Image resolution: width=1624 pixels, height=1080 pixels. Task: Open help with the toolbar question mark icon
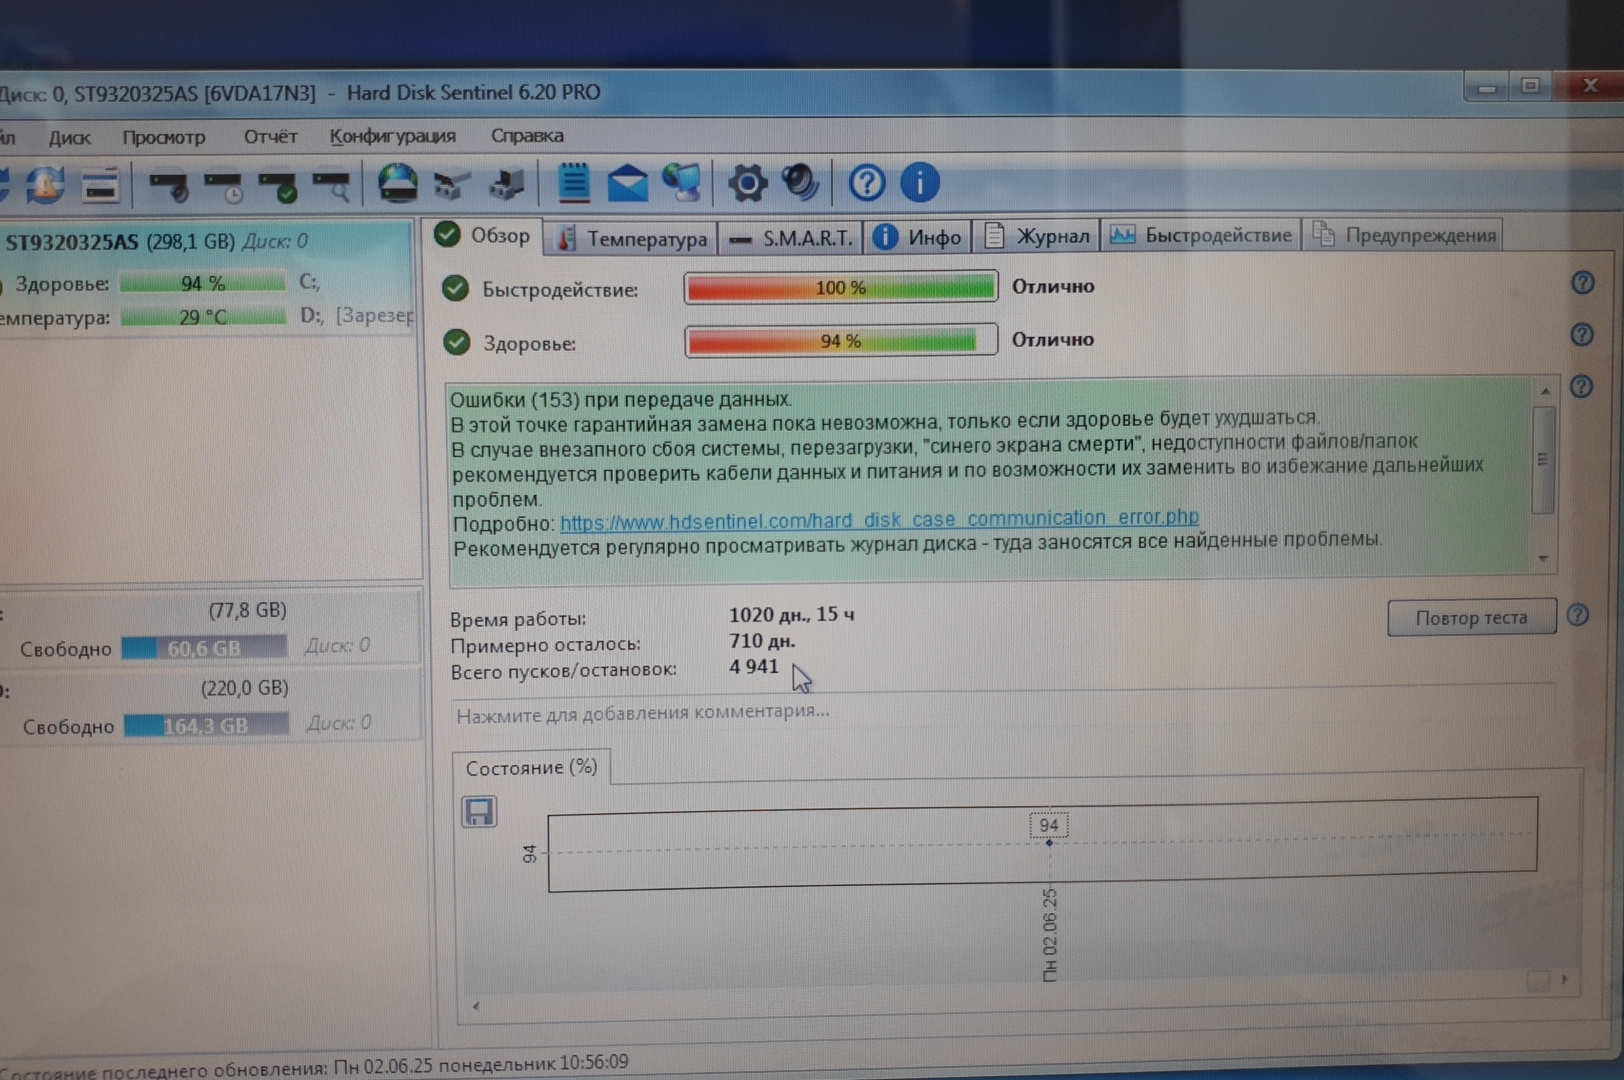click(866, 183)
